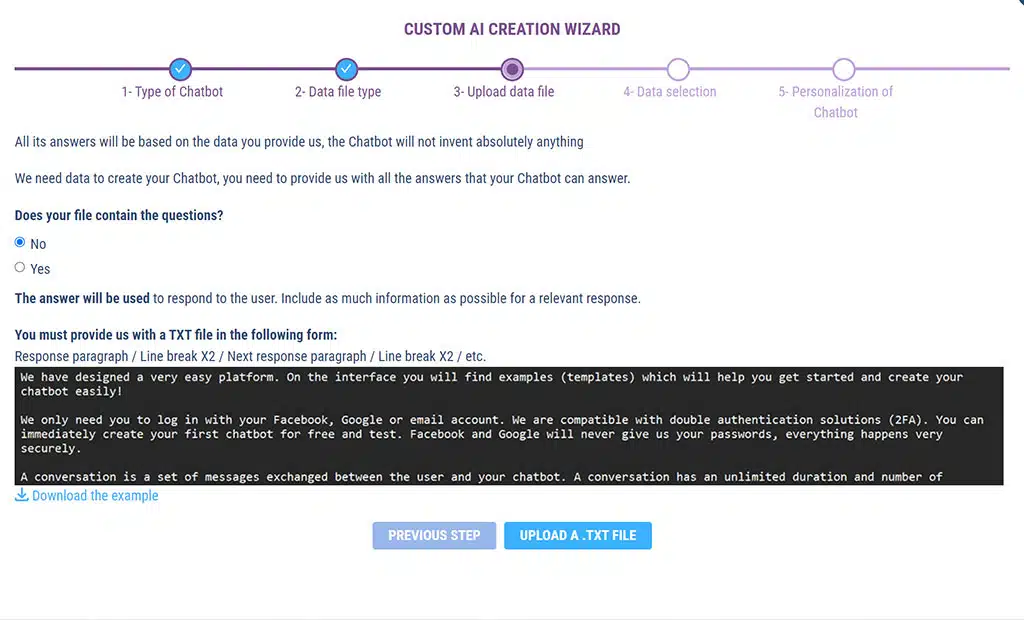This screenshot has width=1024, height=620.
Task: Click the active step 3 circle marker
Action: (x=512, y=69)
